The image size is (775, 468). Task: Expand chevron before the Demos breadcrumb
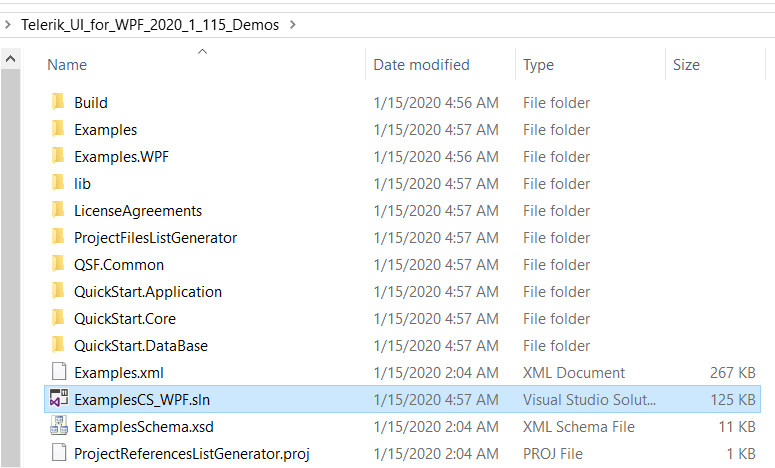7,24
